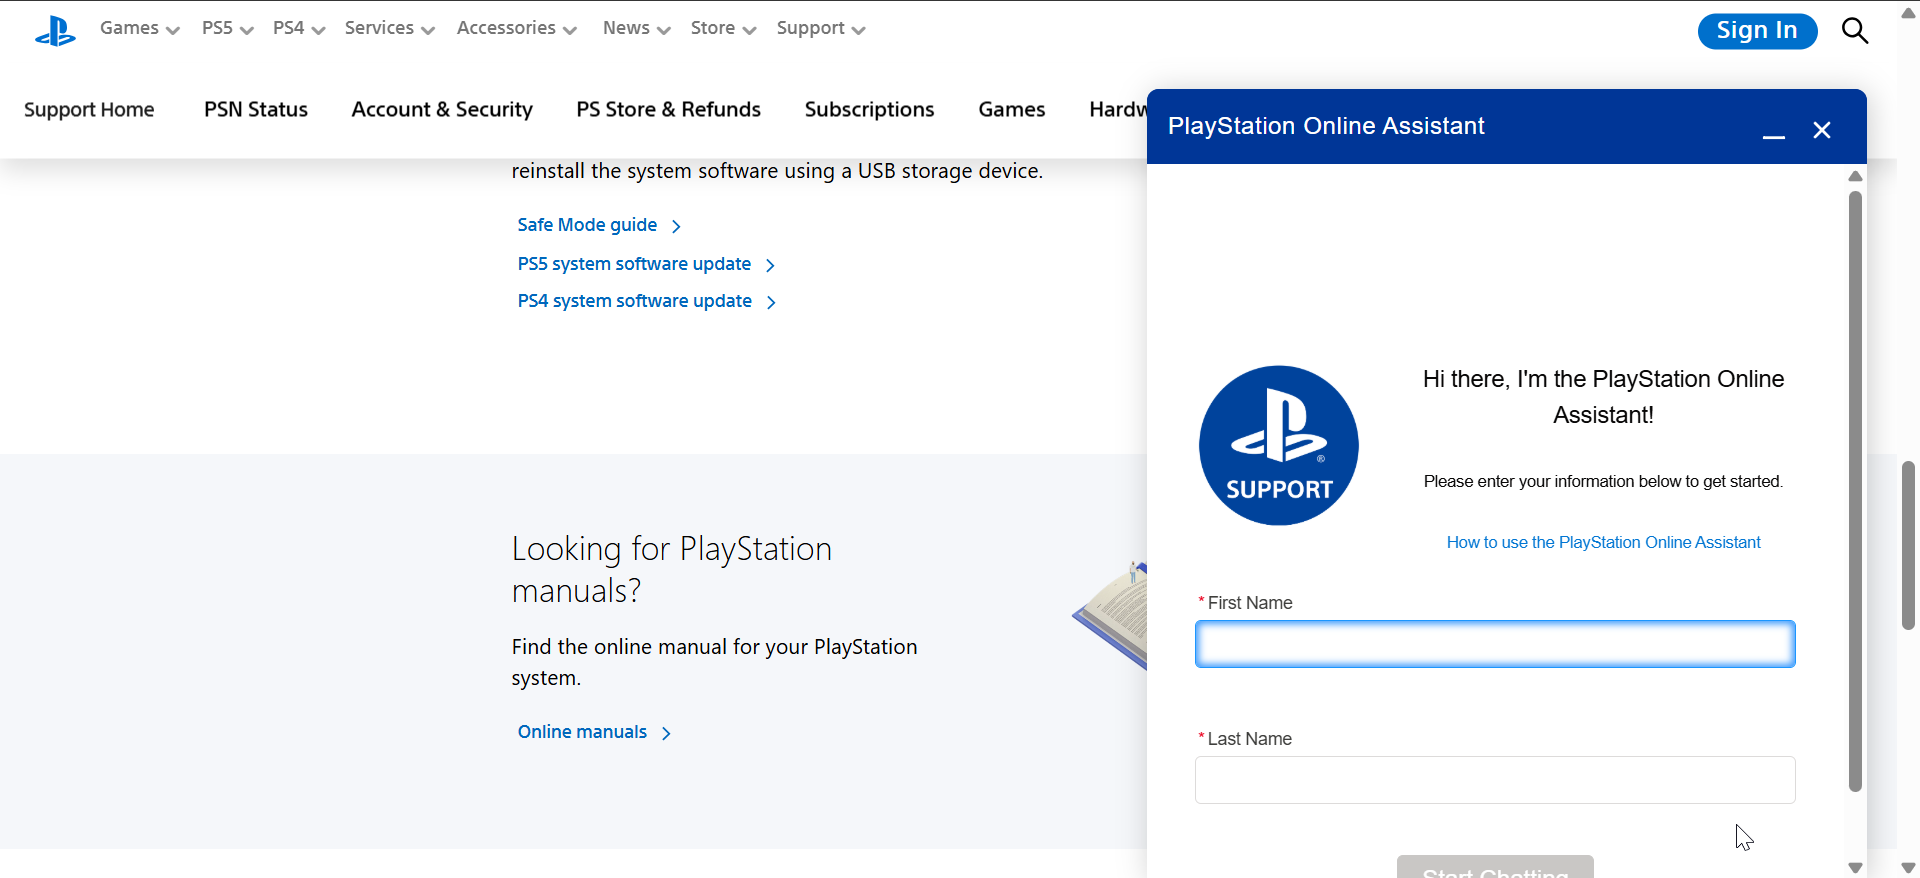1920x878 pixels.
Task: Click the manuals book illustration
Action: (x=1112, y=615)
